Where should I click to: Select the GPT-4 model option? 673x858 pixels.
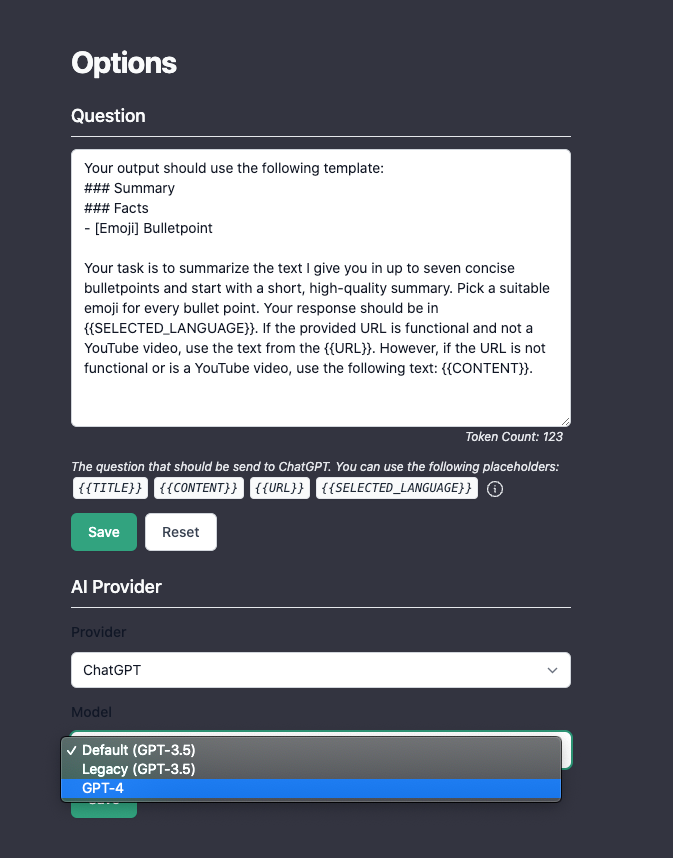click(x=103, y=789)
